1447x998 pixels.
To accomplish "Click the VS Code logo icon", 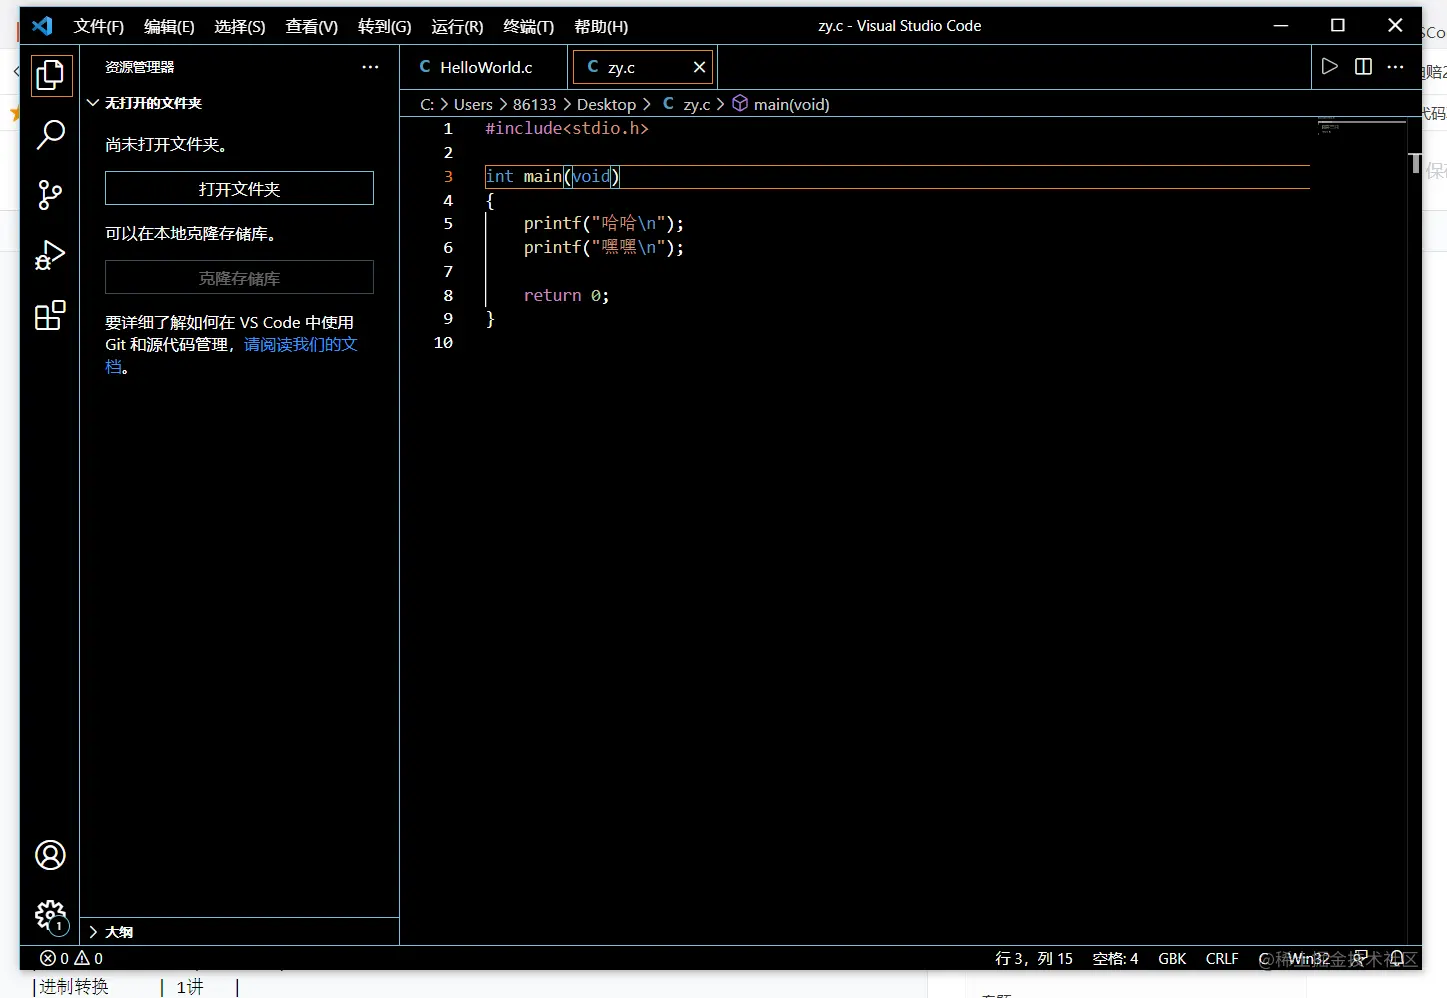I will 42,26.
